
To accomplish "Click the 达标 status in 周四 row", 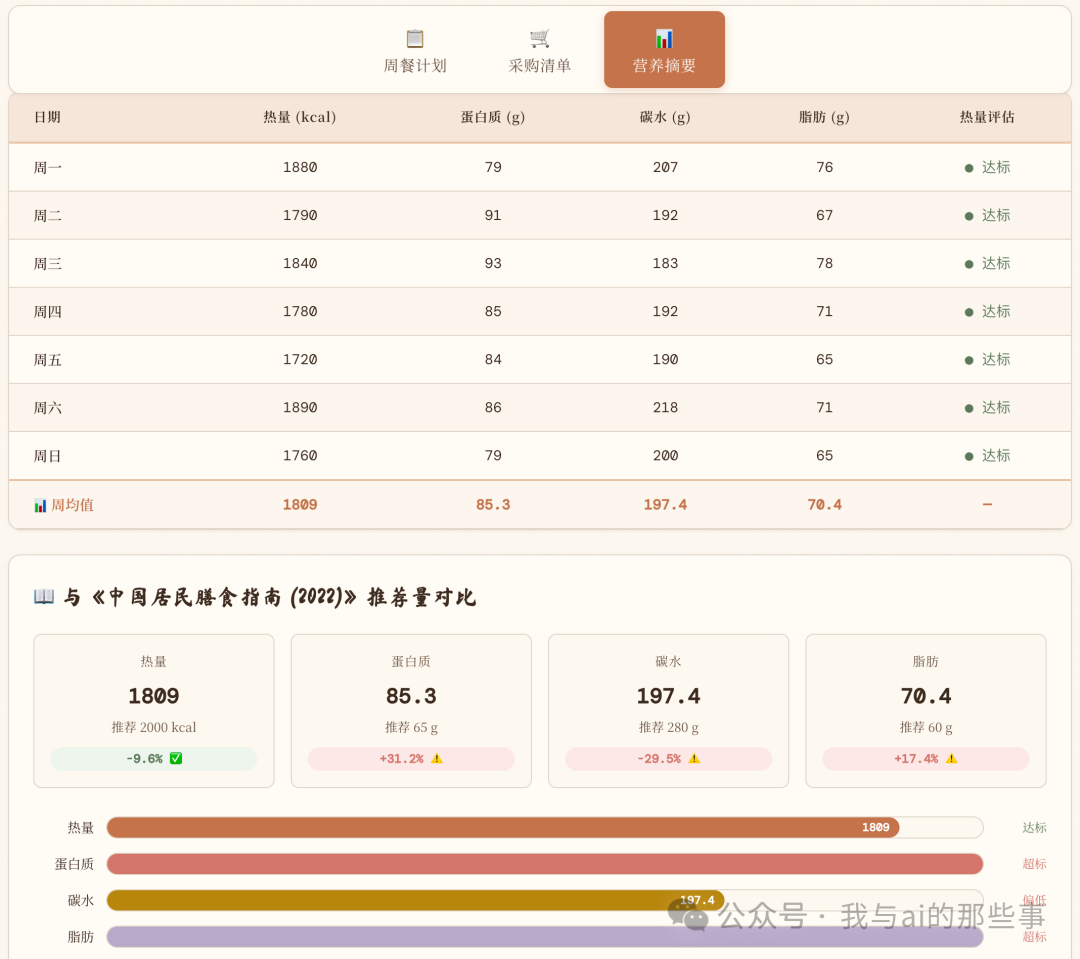I will pos(988,312).
